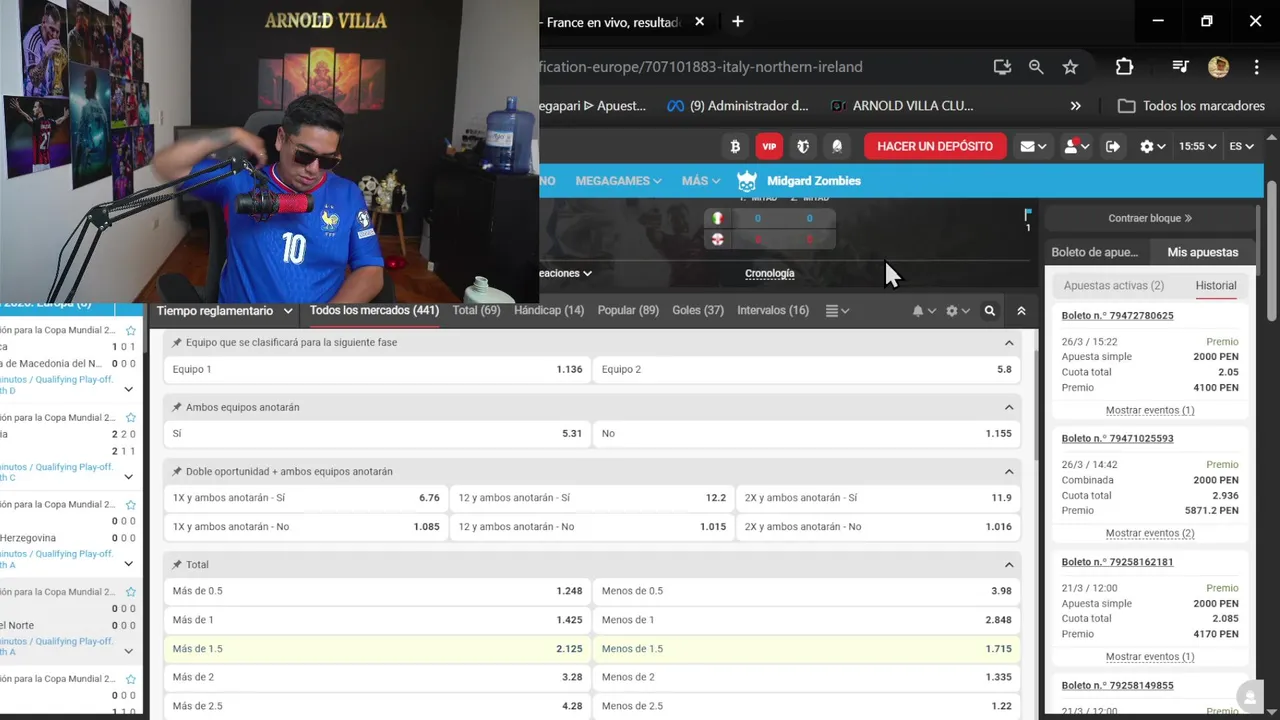Open the VIP red badge icon
Image resolution: width=1280 pixels, height=720 pixels.
click(x=769, y=146)
